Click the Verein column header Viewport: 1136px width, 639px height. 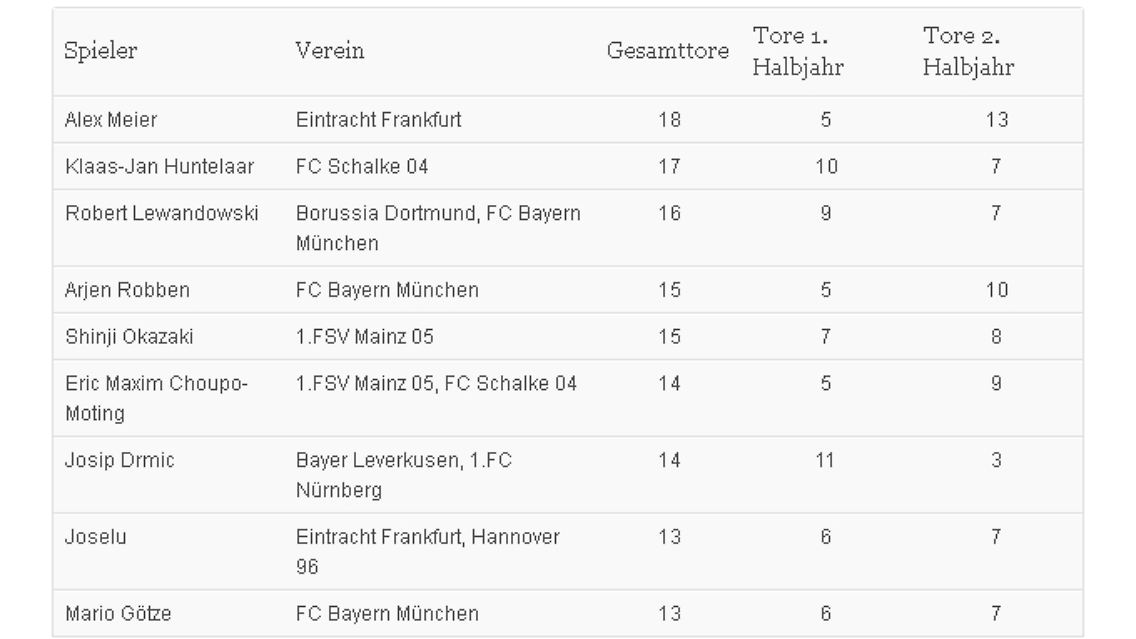[x=330, y=51]
